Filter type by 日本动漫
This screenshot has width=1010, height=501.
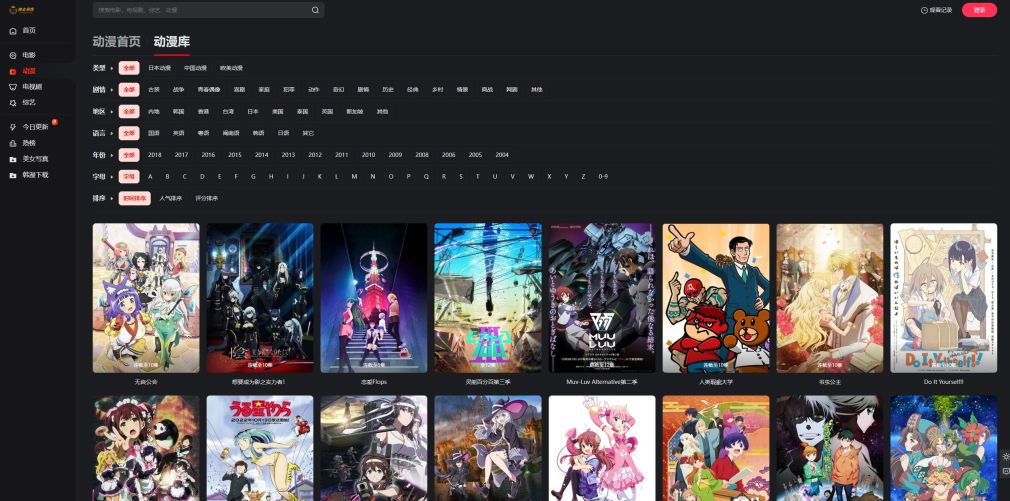point(160,68)
